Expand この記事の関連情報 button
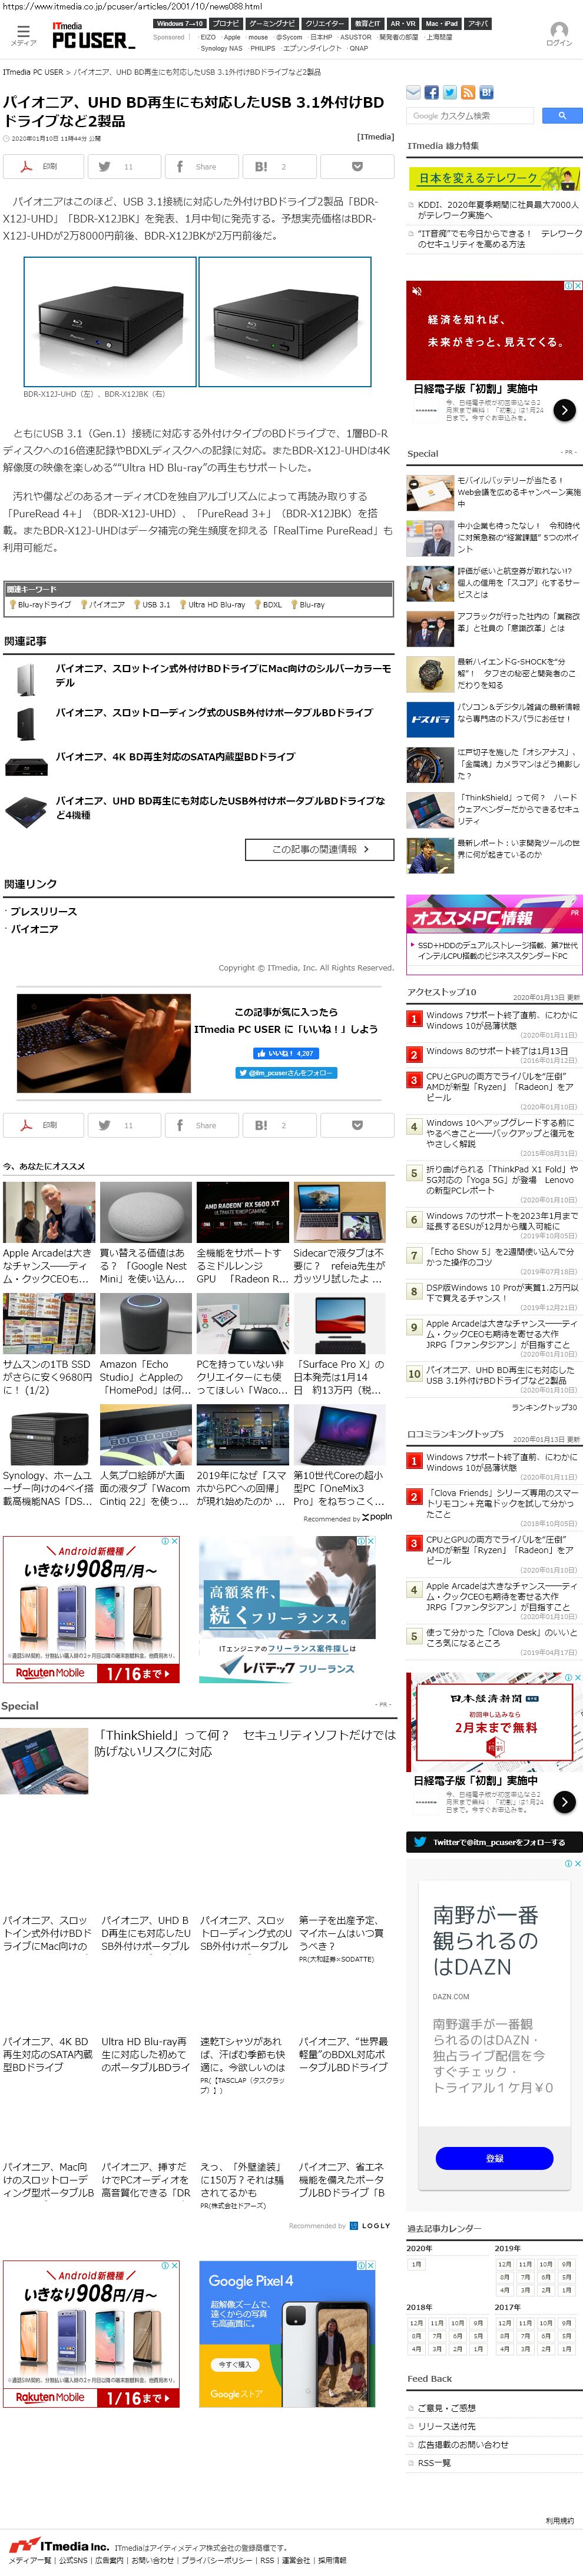 pyautogui.click(x=319, y=849)
